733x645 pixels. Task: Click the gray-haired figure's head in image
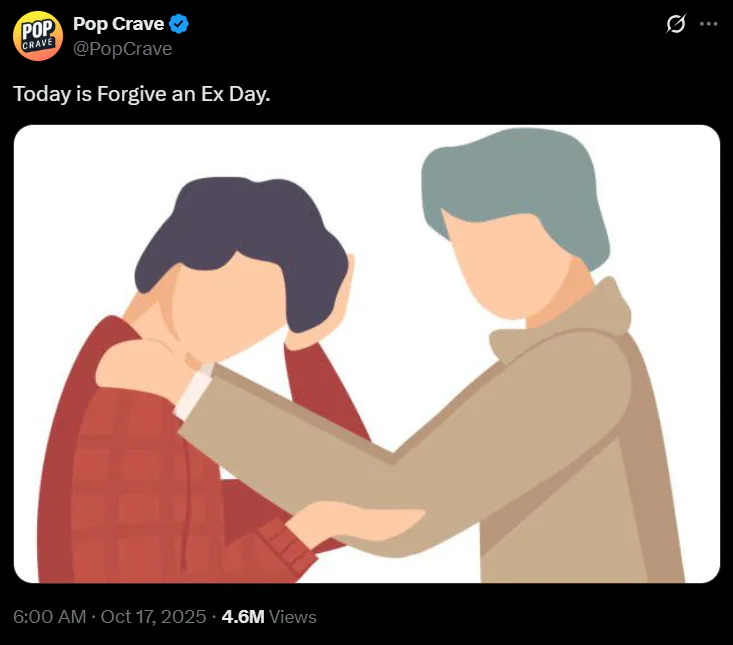point(514,222)
